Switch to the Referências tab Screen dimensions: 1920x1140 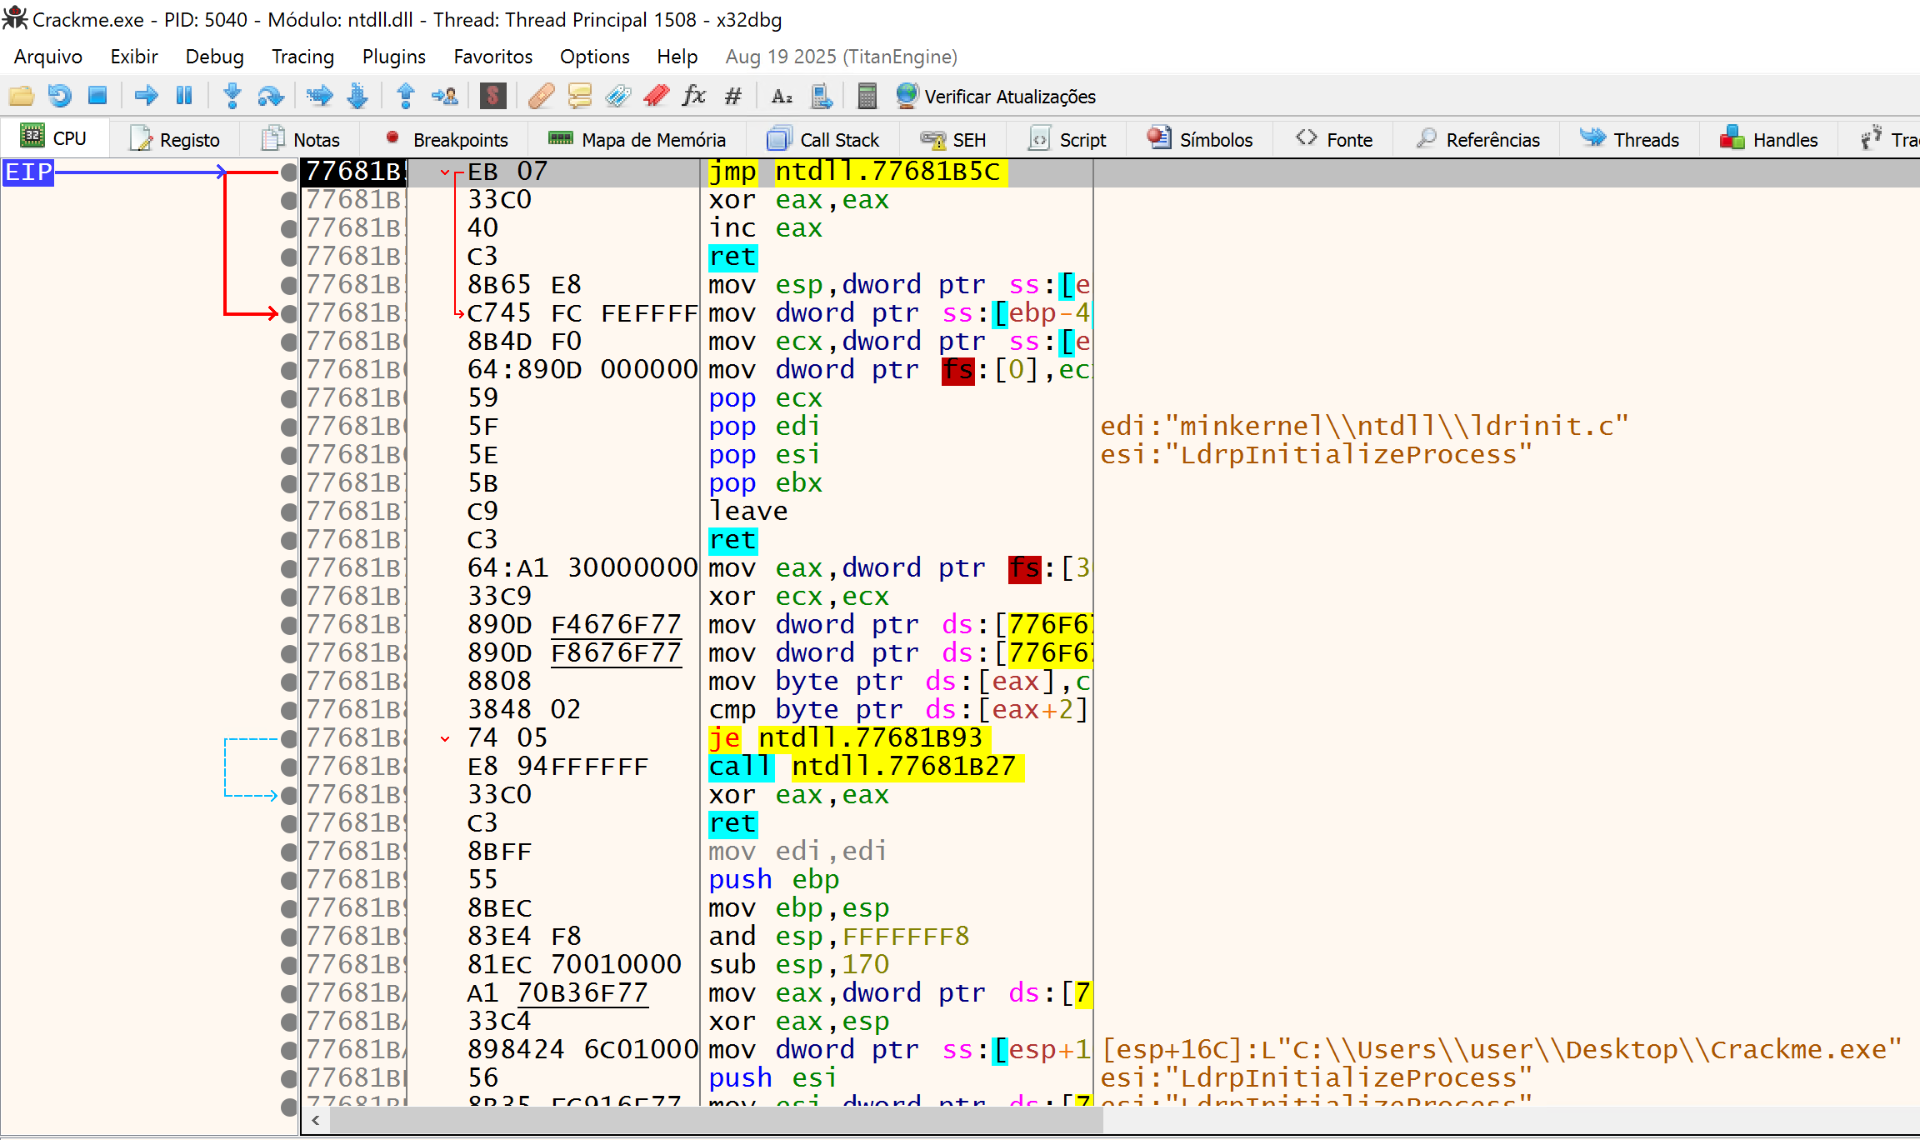click(x=1477, y=139)
